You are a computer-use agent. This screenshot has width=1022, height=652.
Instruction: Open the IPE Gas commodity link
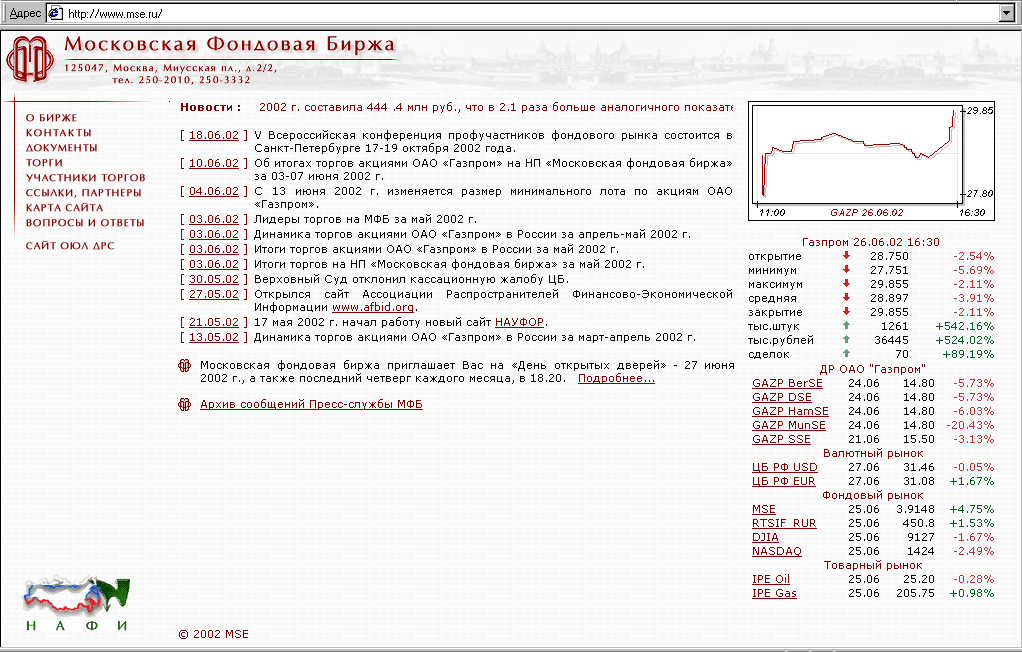click(774, 594)
